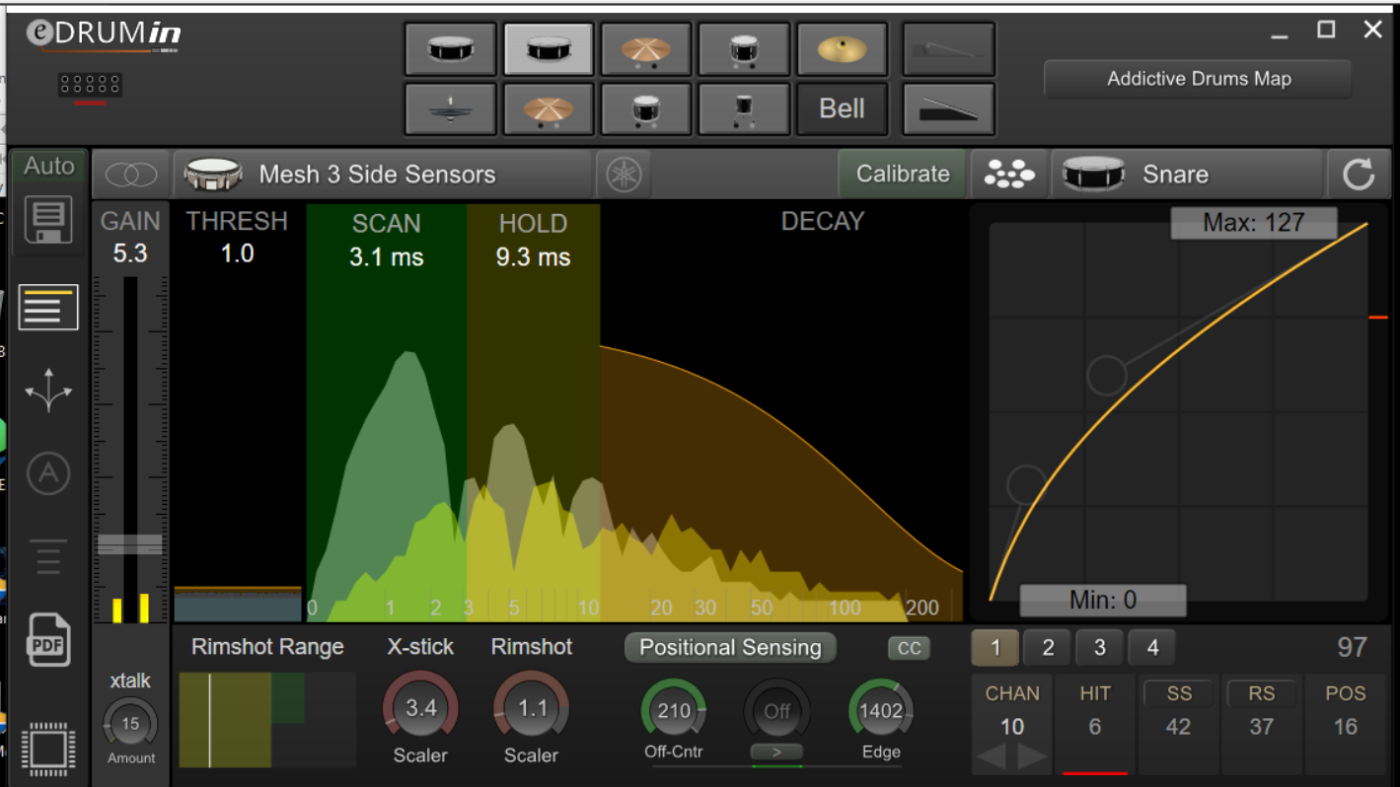Open the Snare instrument dropdown
Viewport: 1400px width, 787px height.
(1187, 174)
